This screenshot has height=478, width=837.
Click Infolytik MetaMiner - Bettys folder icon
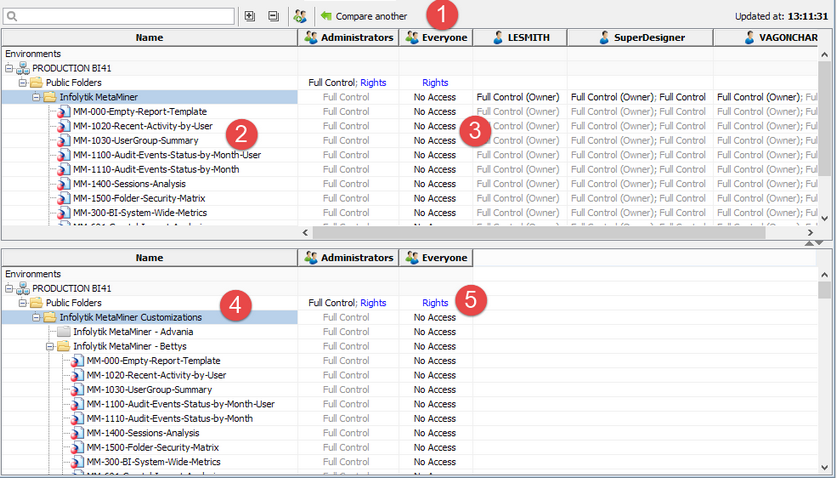(64, 346)
